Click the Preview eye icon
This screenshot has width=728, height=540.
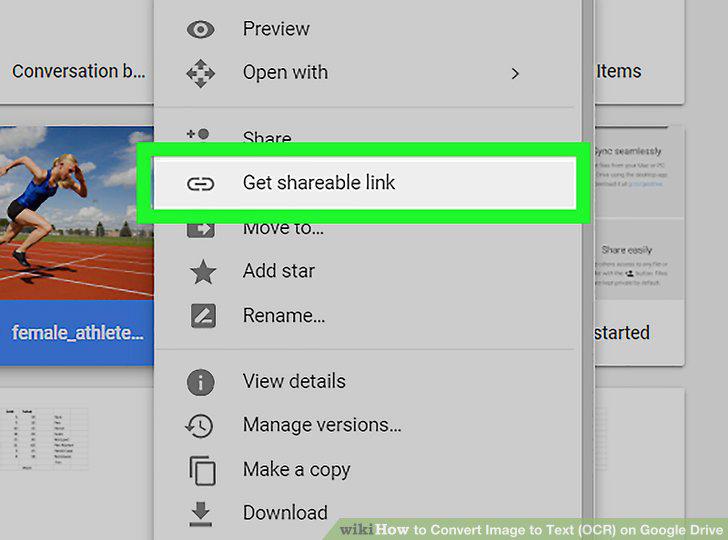(x=200, y=30)
